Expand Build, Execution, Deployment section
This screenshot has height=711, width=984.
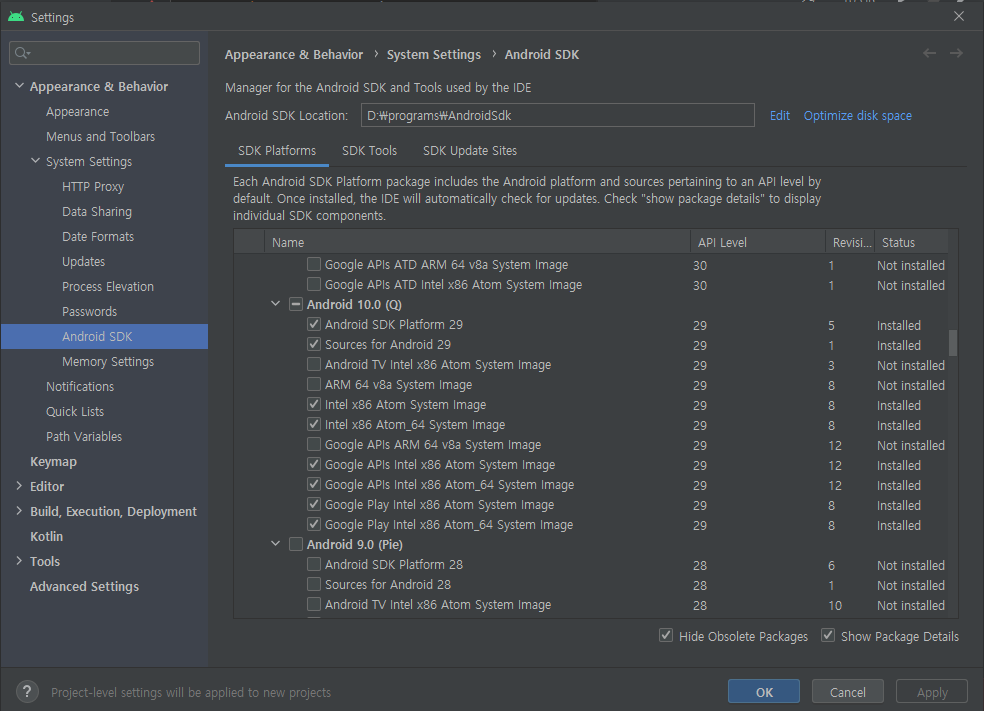(x=19, y=511)
